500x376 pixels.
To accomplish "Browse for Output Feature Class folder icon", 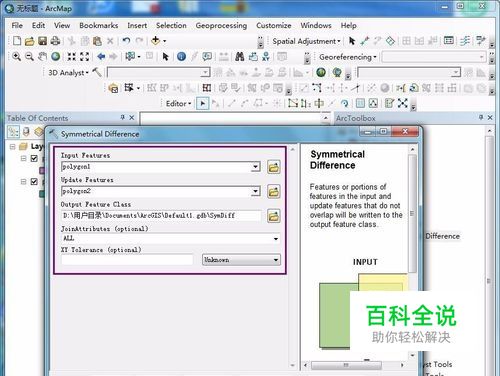I will [x=274, y=216].
